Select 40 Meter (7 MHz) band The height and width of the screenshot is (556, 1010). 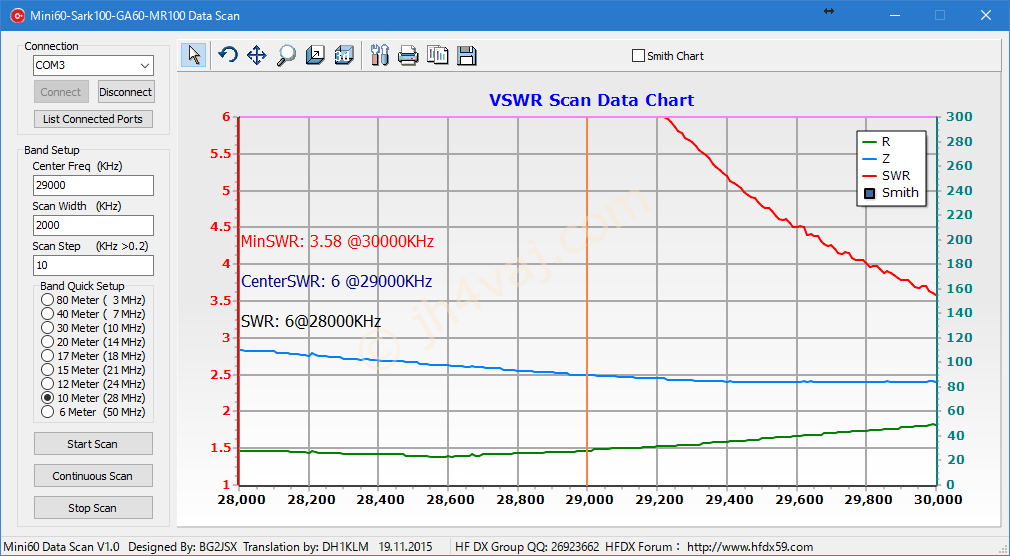[47, 314]
